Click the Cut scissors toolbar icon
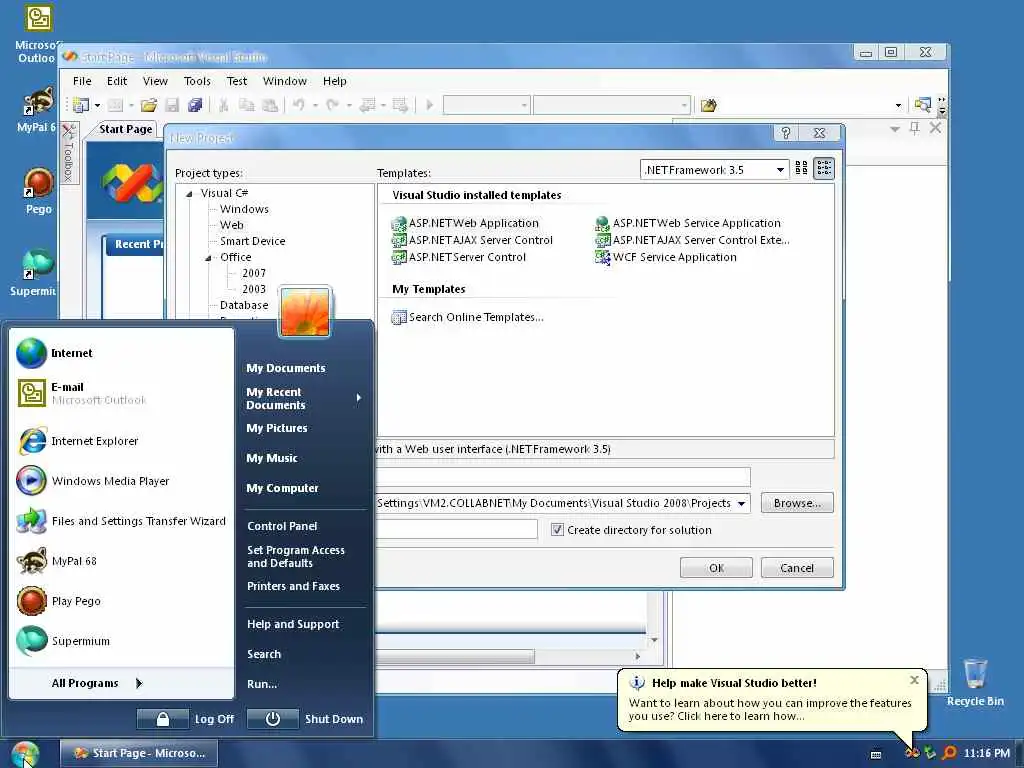The width and height of the screenshot is (1024, 768). coord(223,104)
